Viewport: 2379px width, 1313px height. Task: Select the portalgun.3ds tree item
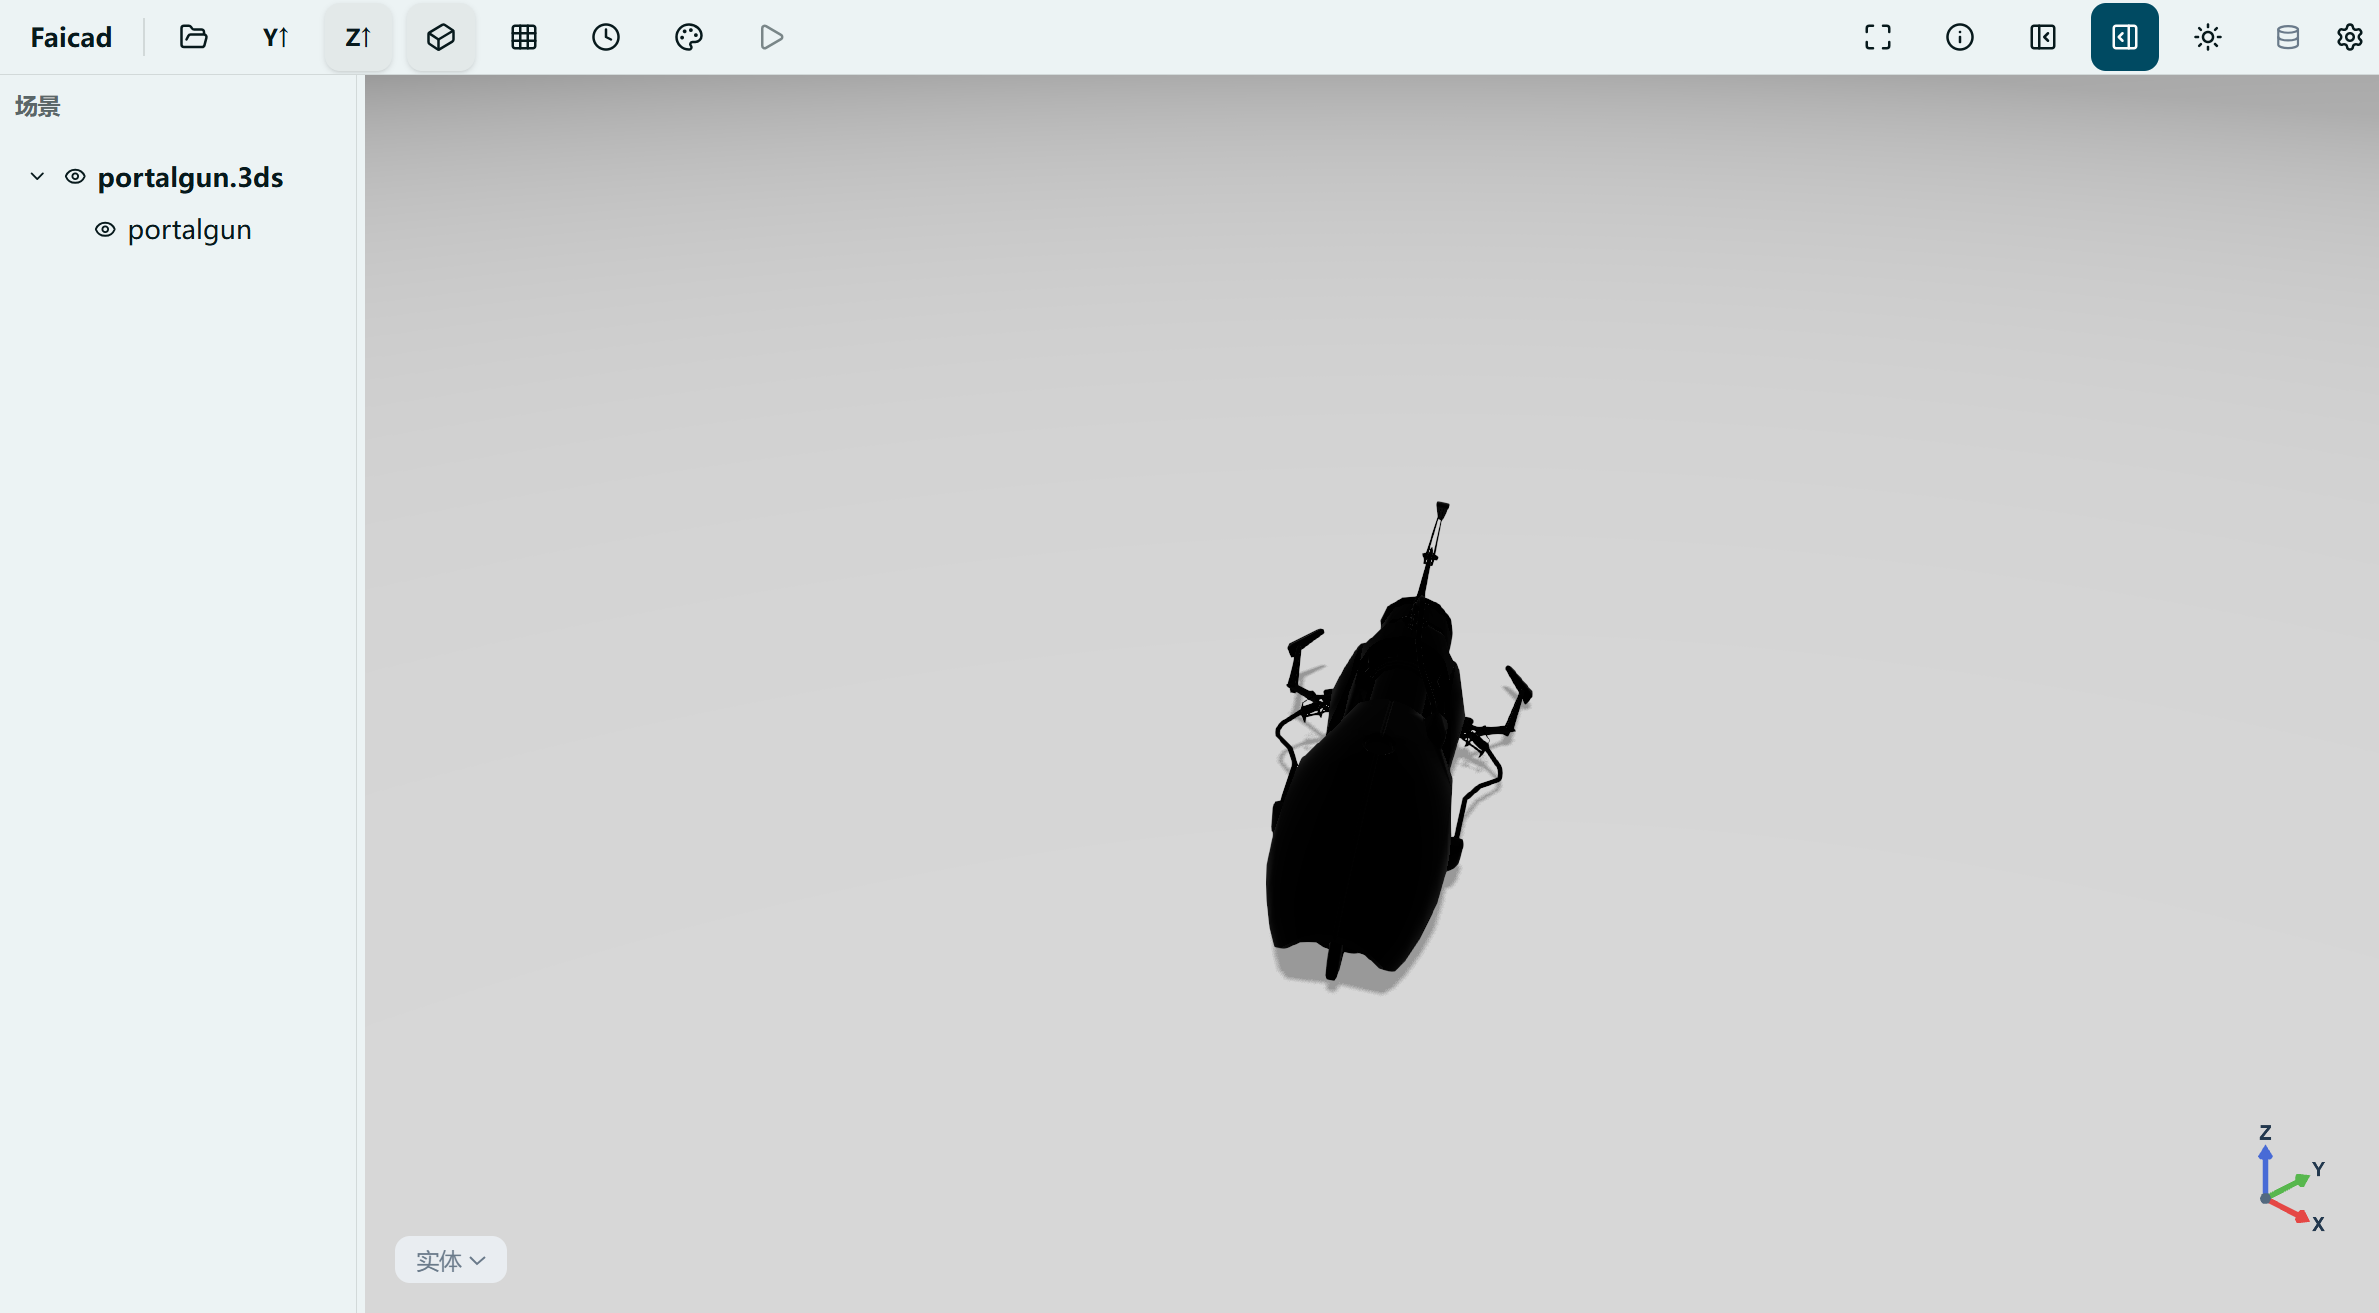pos(190,177)
